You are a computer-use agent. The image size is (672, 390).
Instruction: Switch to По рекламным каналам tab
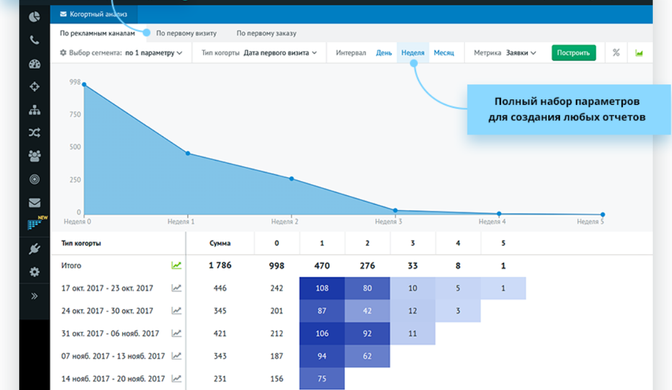[97, 33]
